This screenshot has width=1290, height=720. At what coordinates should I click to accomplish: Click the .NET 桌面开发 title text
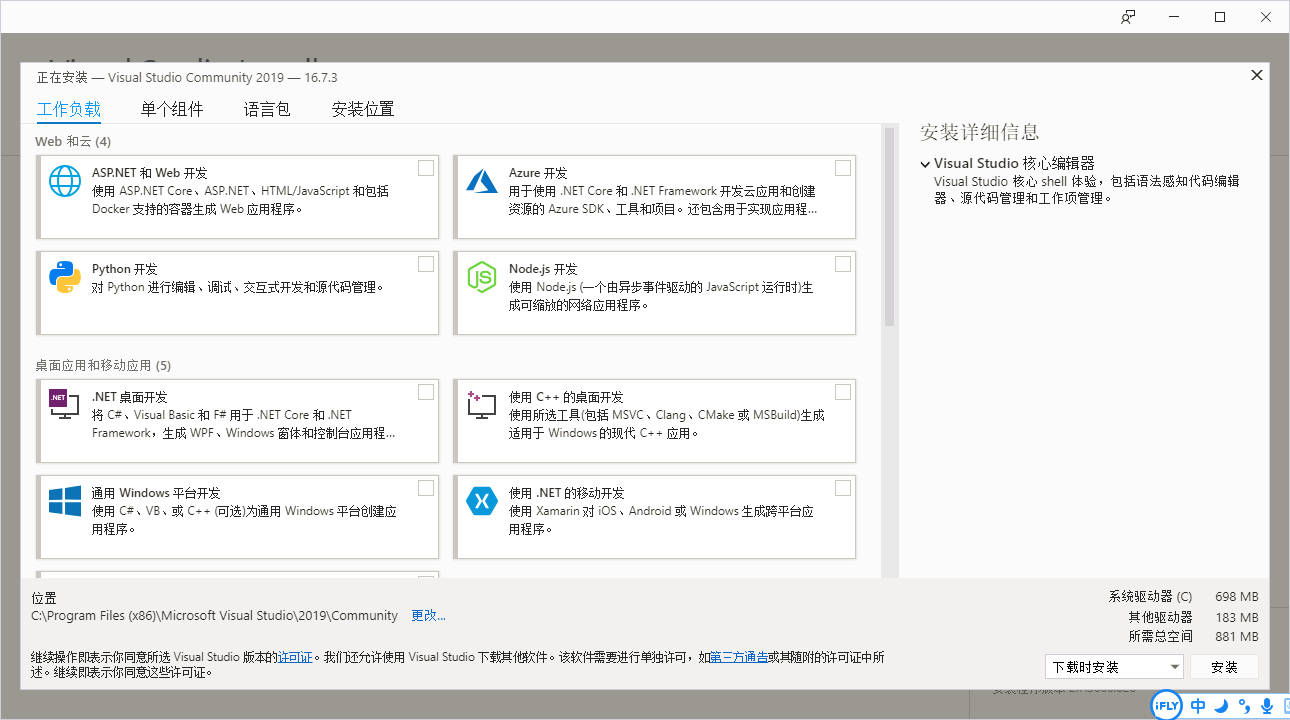pos(130,397)
